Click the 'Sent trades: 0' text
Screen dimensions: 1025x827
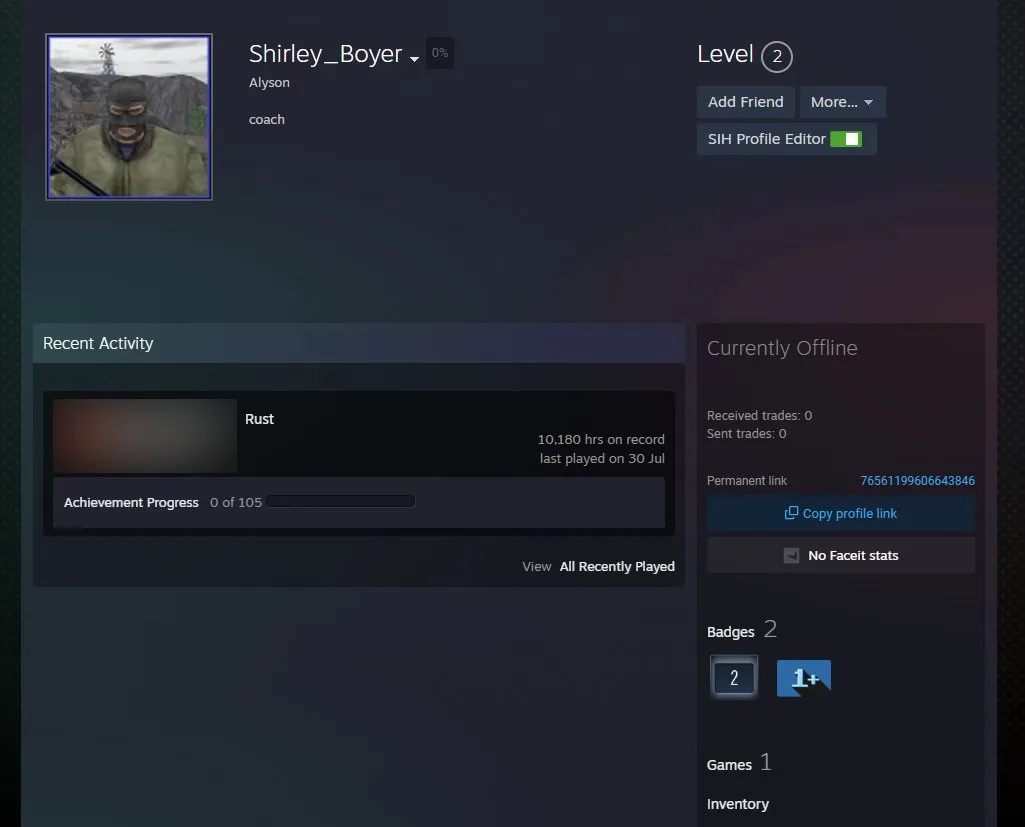(747, 433)
